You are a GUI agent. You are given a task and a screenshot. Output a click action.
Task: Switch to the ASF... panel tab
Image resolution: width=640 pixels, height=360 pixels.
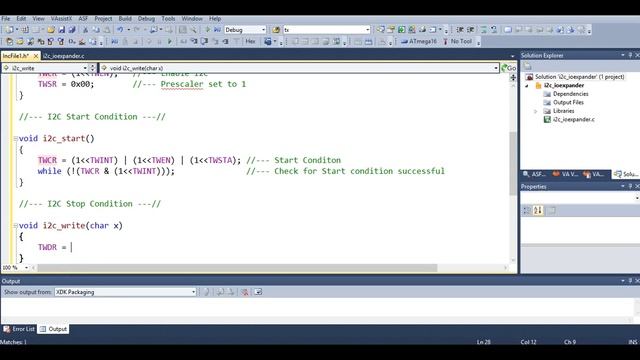[534, 174]
